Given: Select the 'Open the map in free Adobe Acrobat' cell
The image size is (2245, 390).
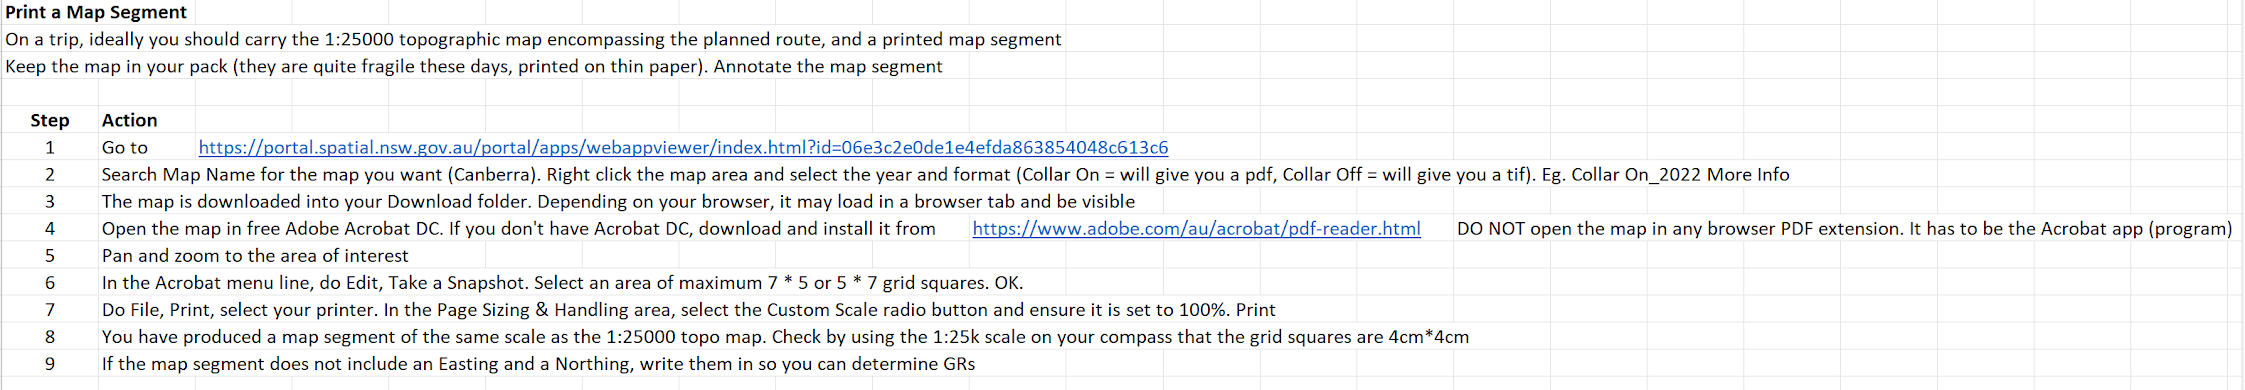Looking at the screenshot, I should [x=518, y=228].
